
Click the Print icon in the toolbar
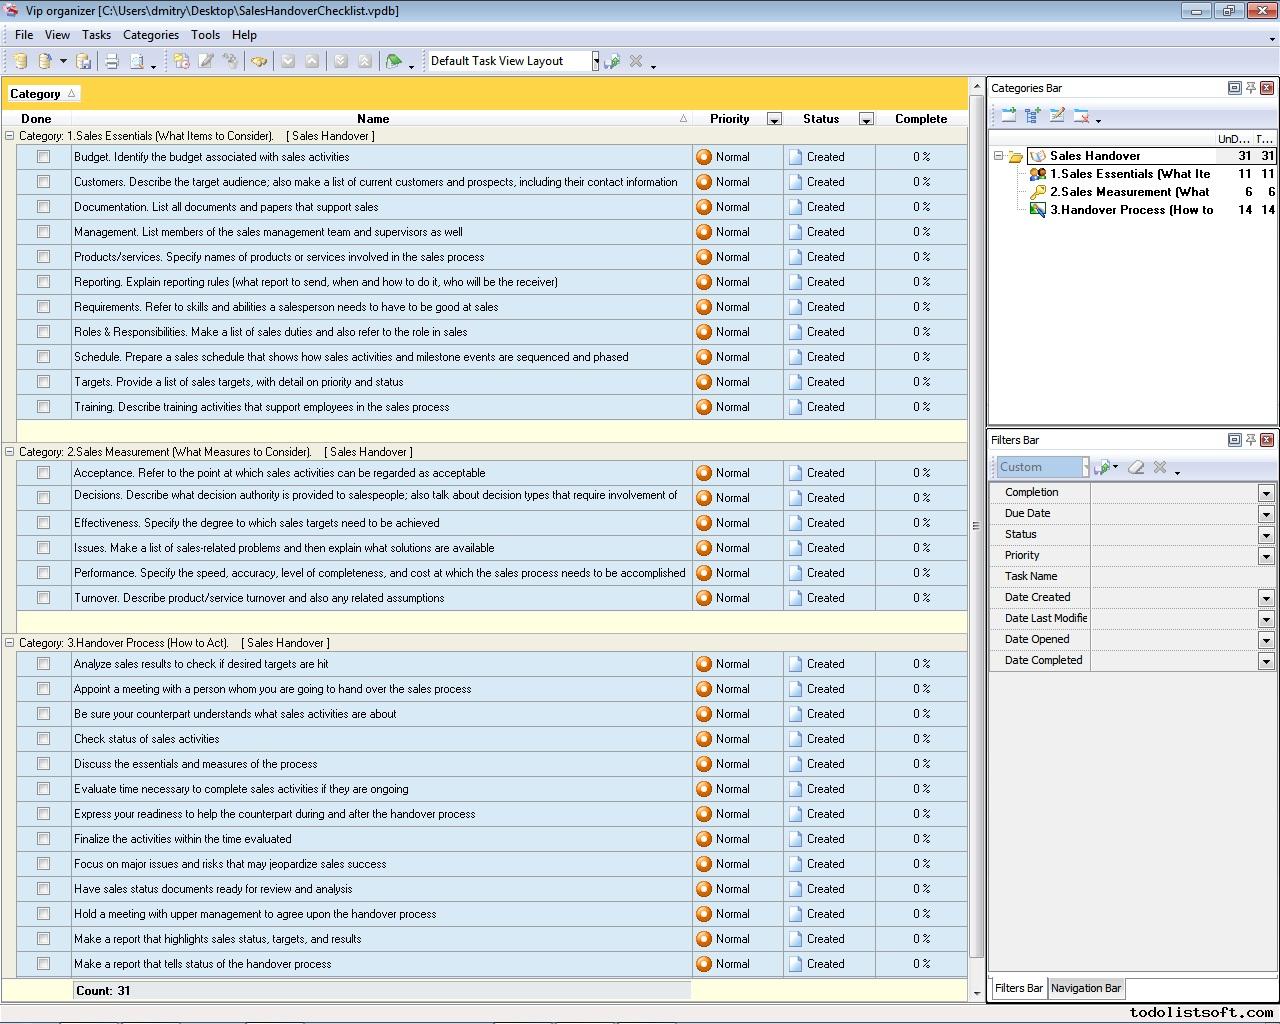pos(112,62)
